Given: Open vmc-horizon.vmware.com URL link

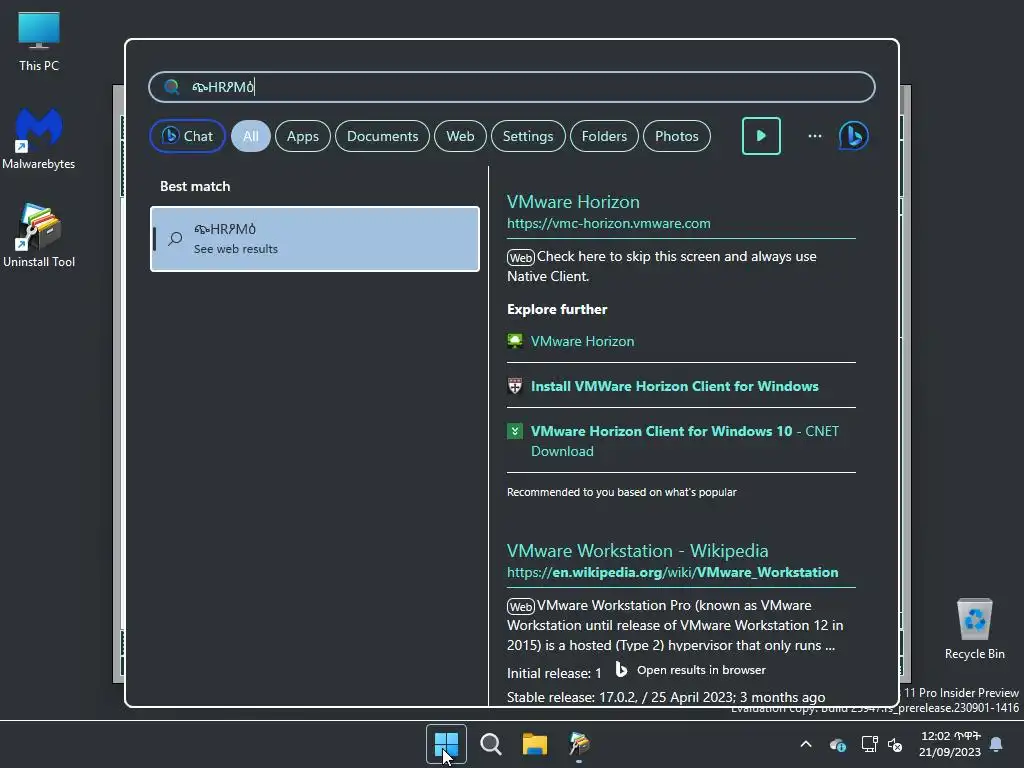Looking at the screenshot, I should [609, 223].
